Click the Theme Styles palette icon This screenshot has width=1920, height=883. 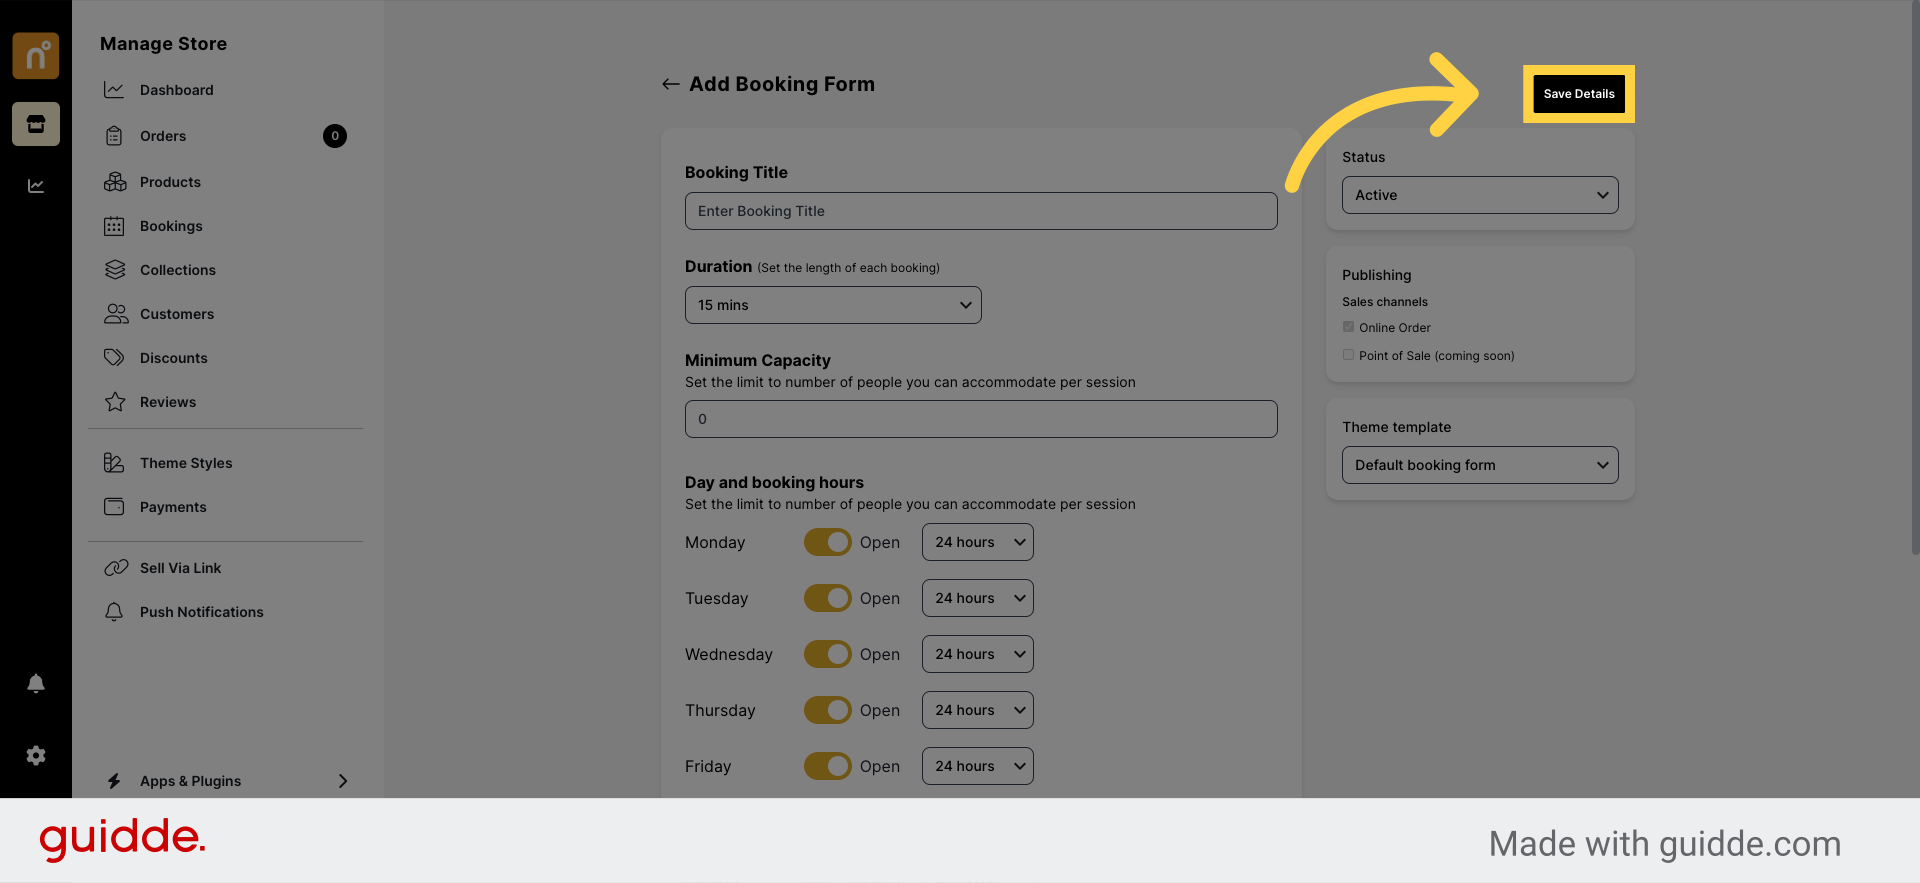[x=115, y=463]
